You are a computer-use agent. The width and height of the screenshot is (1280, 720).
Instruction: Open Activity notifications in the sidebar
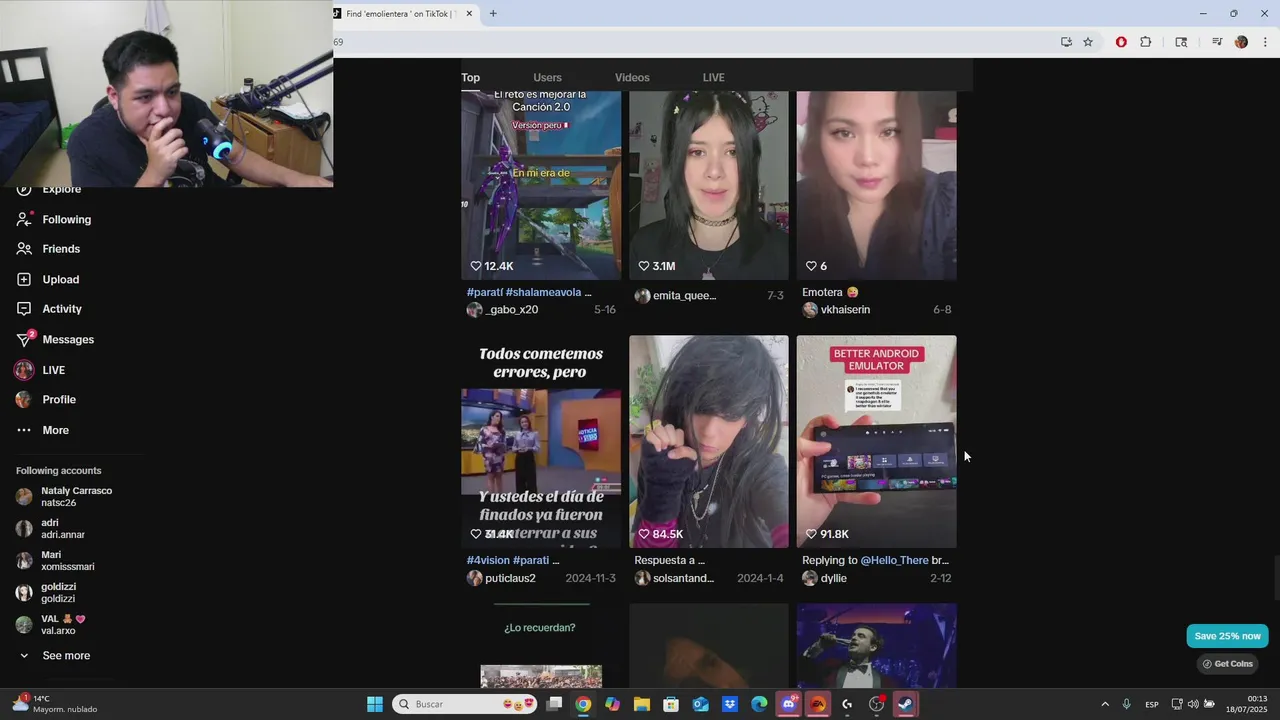62,309
